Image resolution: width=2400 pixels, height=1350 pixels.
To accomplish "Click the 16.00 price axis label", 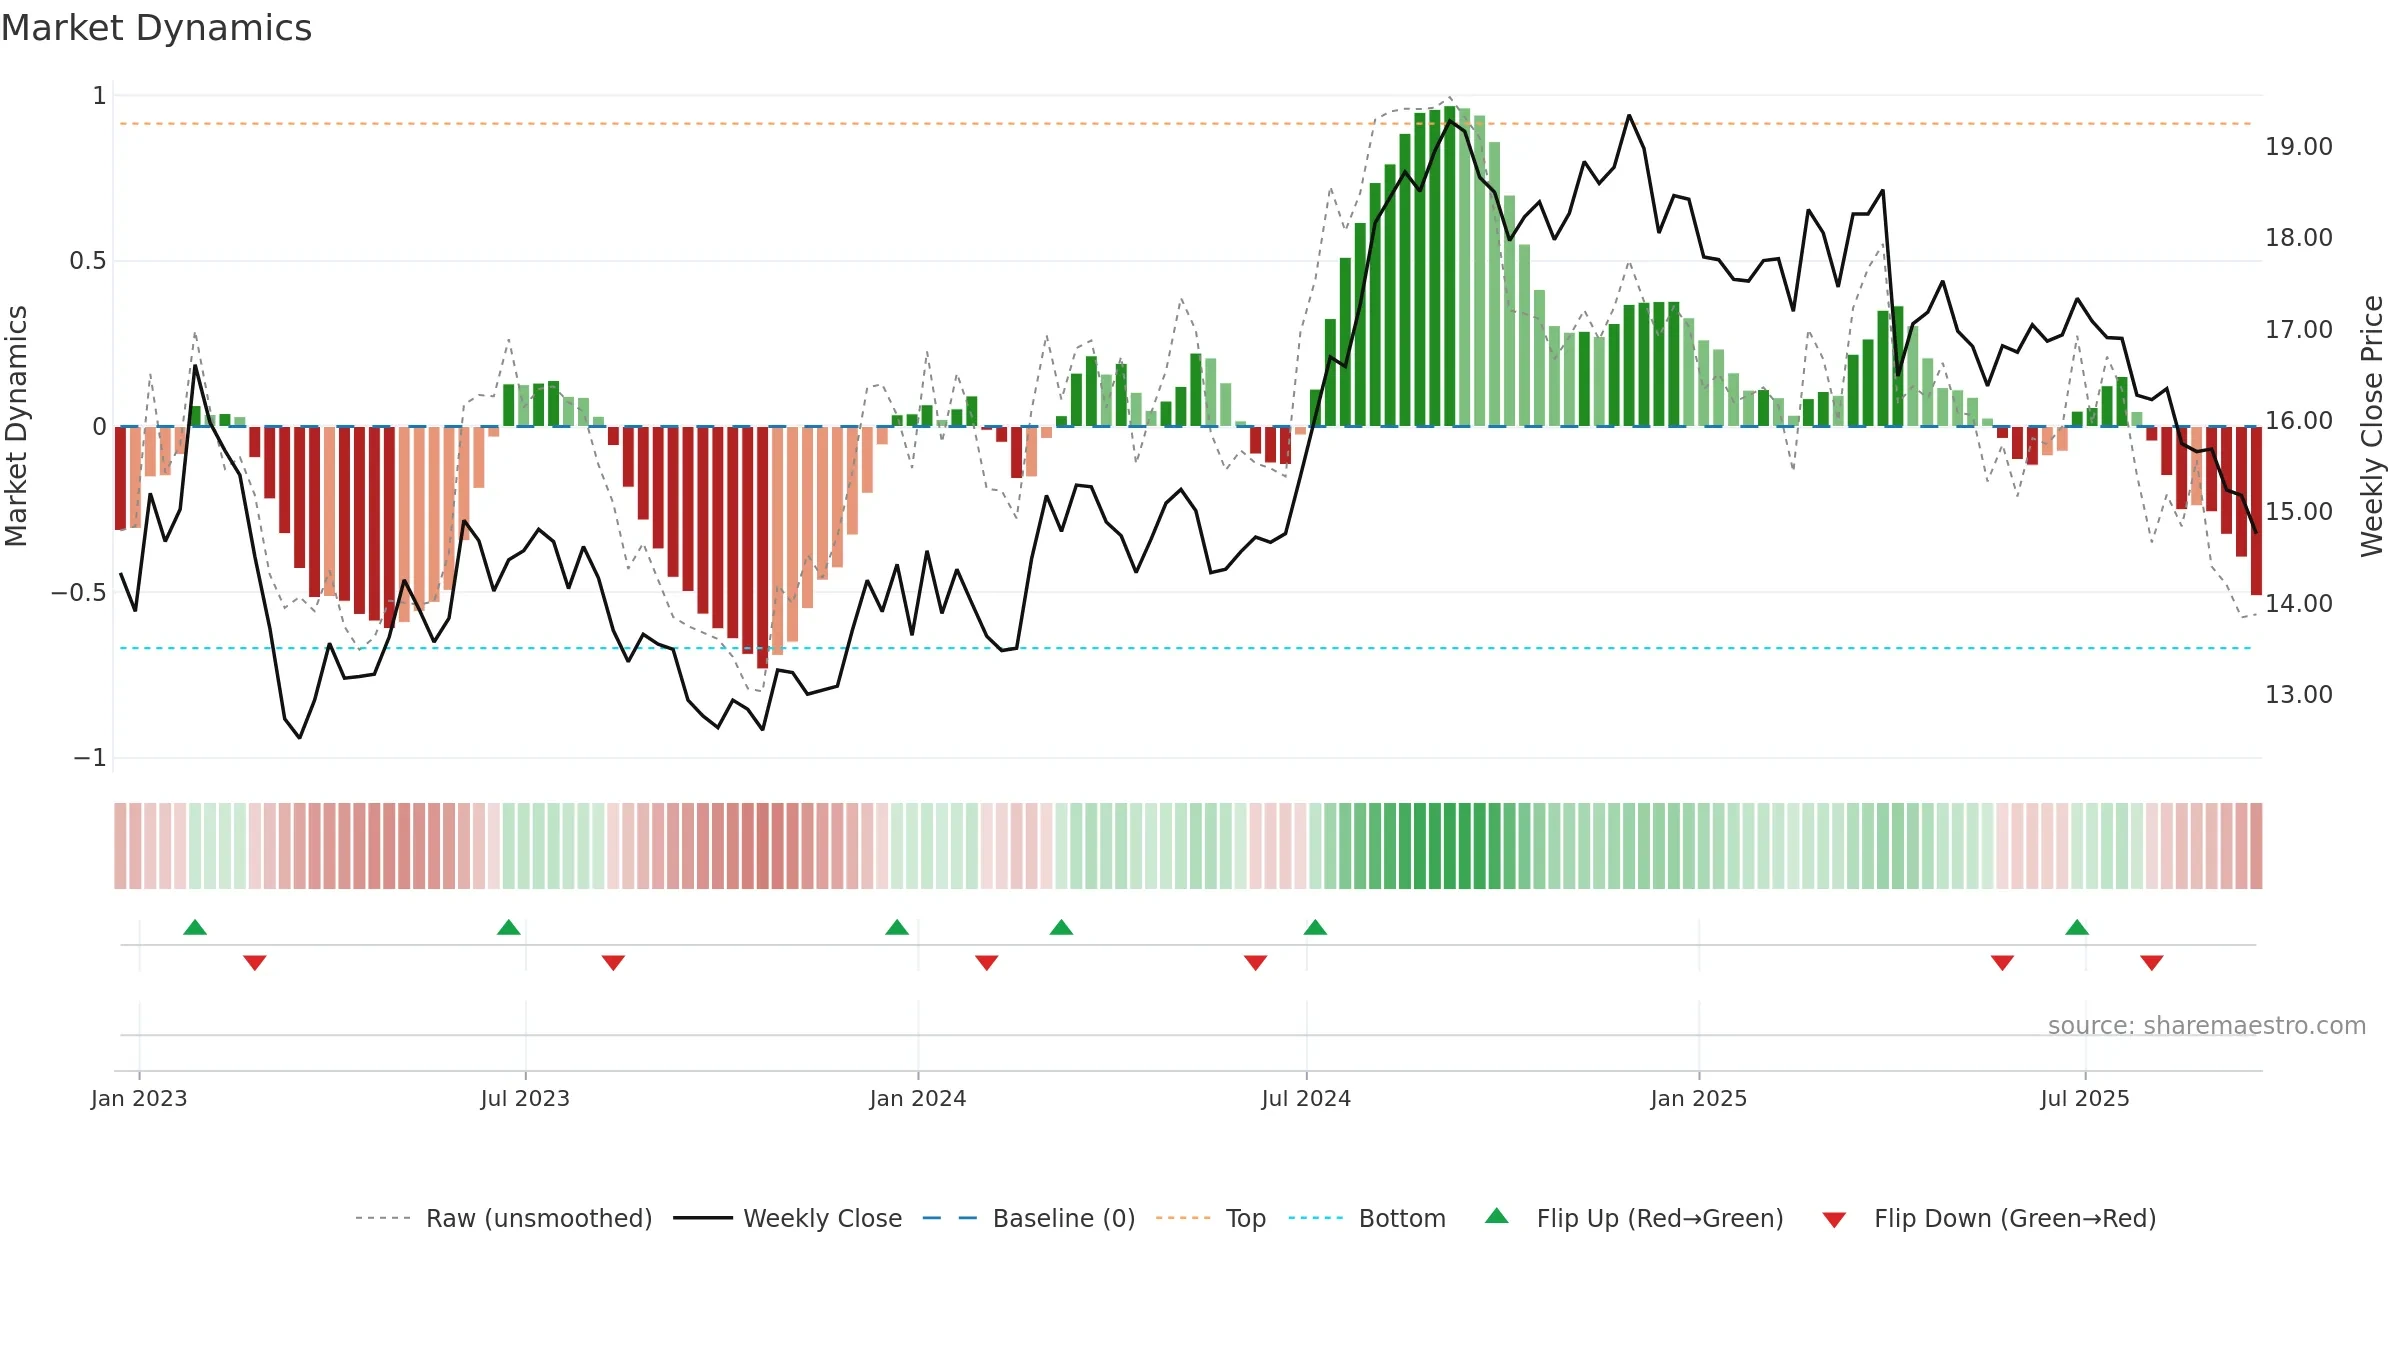I will tap(2299, 421).
